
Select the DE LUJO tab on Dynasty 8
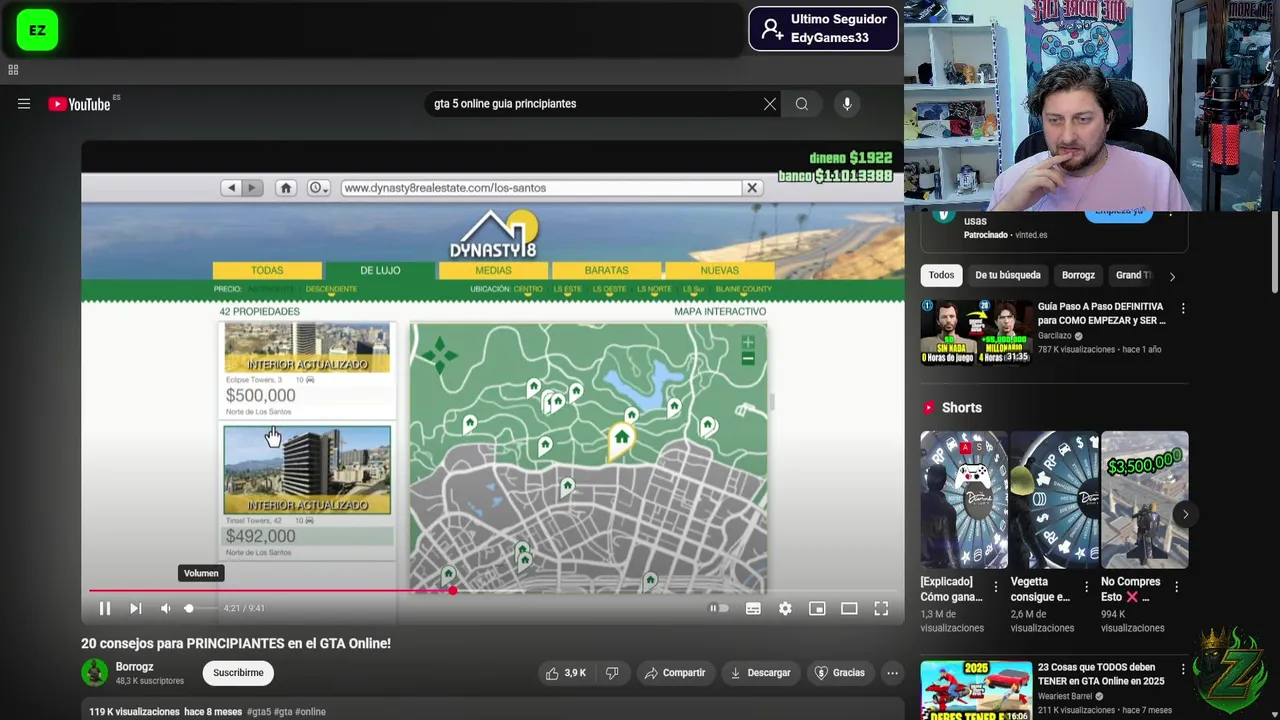click(380, 271)
